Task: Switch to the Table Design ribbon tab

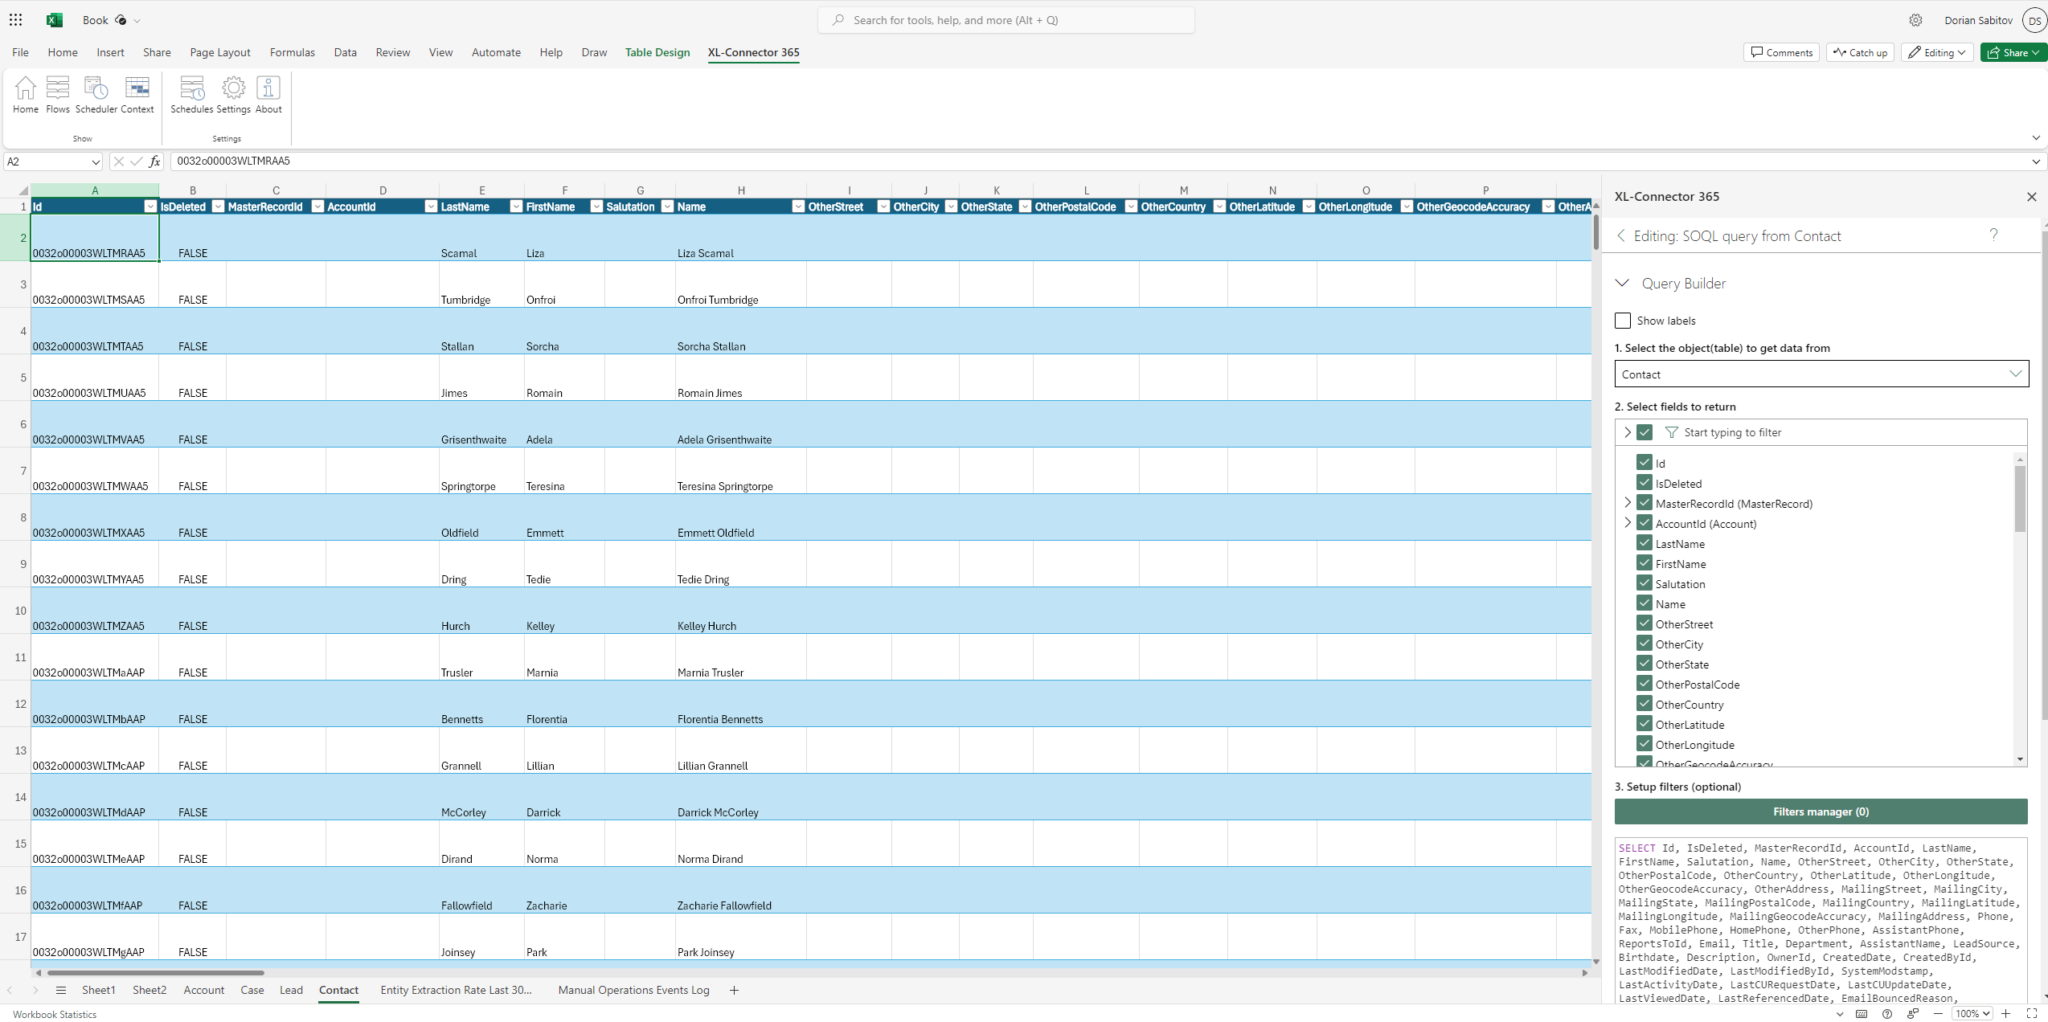Action: (657, 52)
